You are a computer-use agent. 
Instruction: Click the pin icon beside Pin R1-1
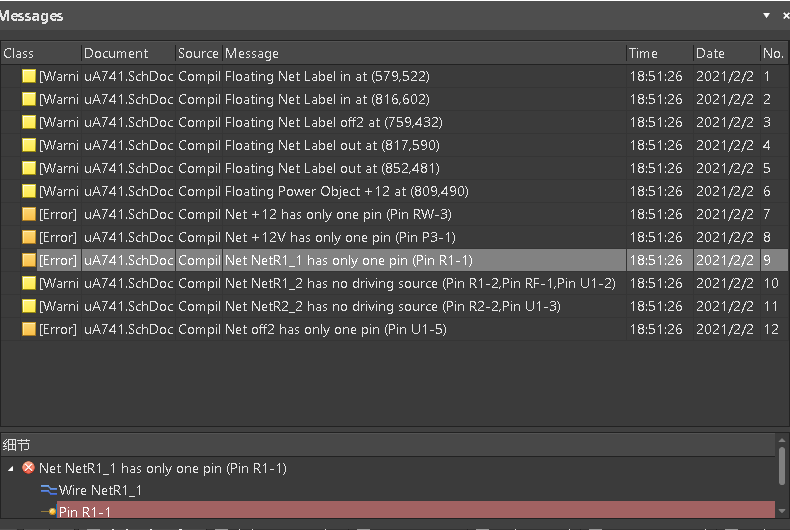pos(48,512)
